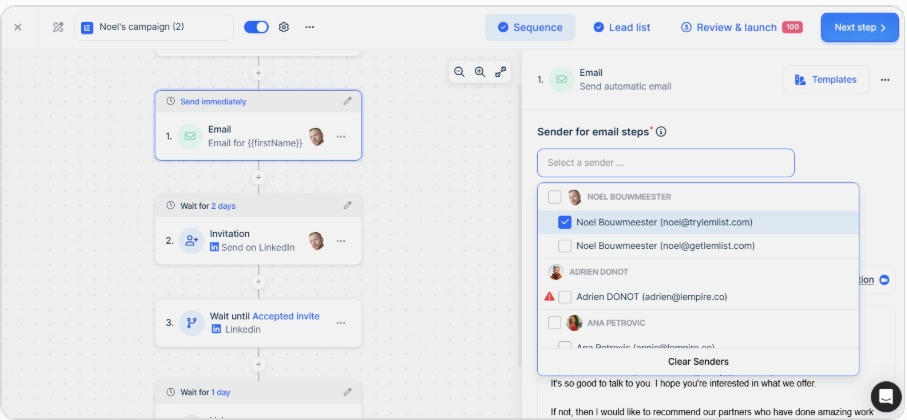Image resolution: width=907 pixels, height=420 pixels.
Task: Zoom out the sequence canvas
Action: point(459,72)
